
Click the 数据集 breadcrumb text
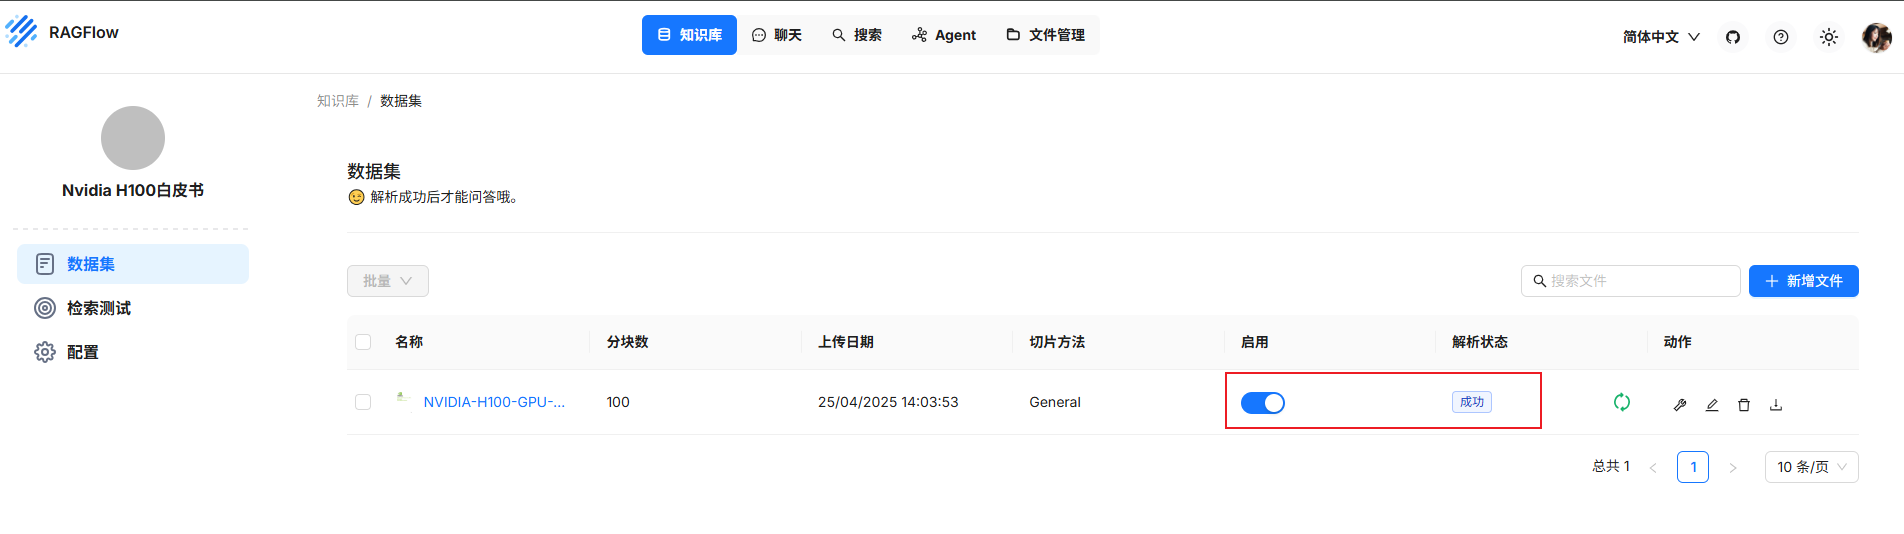(x=401, y=101)
